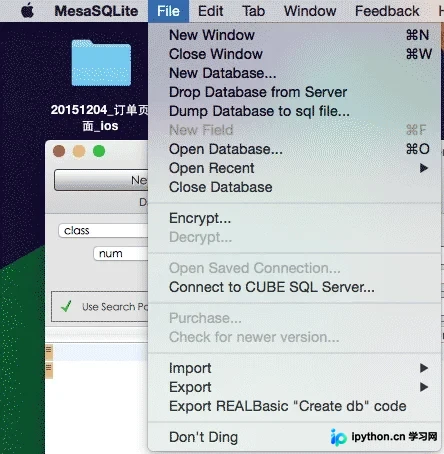Click the red close window button
The image size is (444, 454).
pyautogui.click(x=59, y=151)
